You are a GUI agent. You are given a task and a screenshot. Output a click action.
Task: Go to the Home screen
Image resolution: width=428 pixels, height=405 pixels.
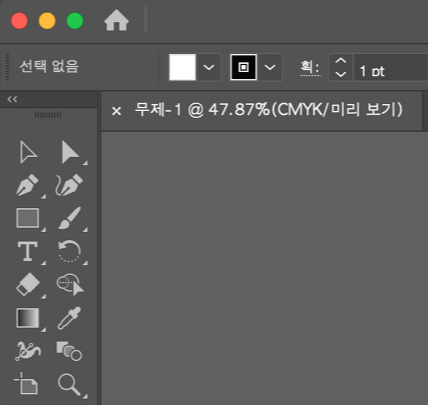pos(116,21)
